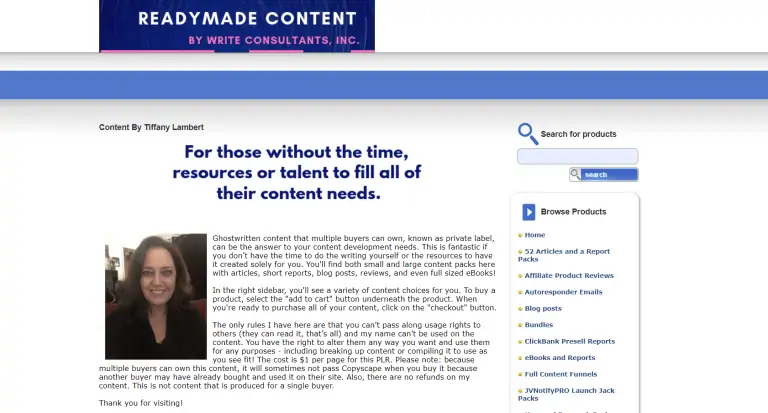
Task: Click inside the product search field
Action: click(577, 156)
